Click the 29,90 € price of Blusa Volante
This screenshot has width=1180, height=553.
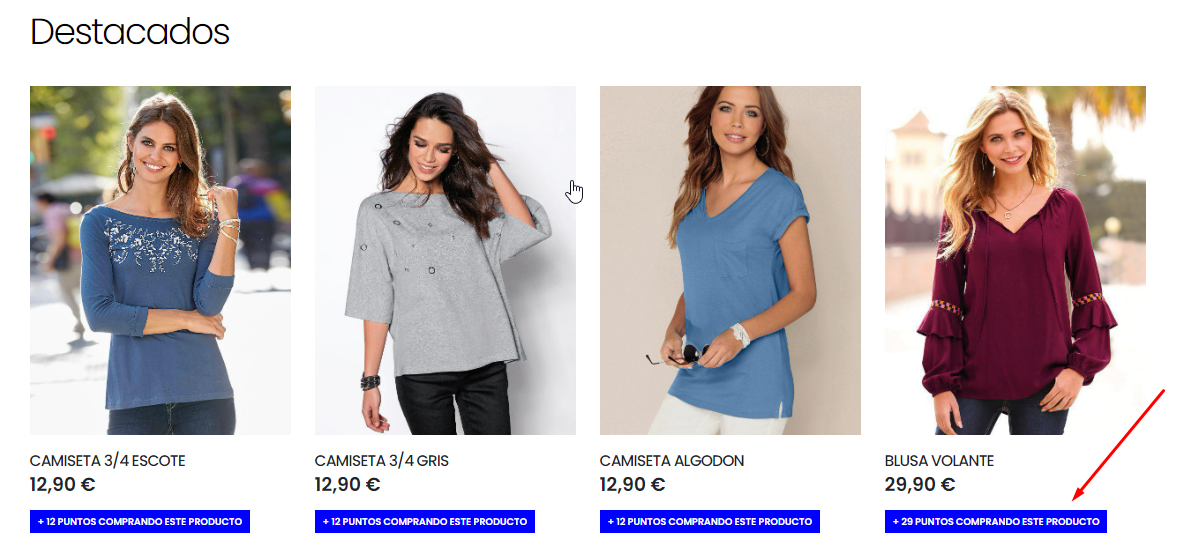[x=920, y=485]
